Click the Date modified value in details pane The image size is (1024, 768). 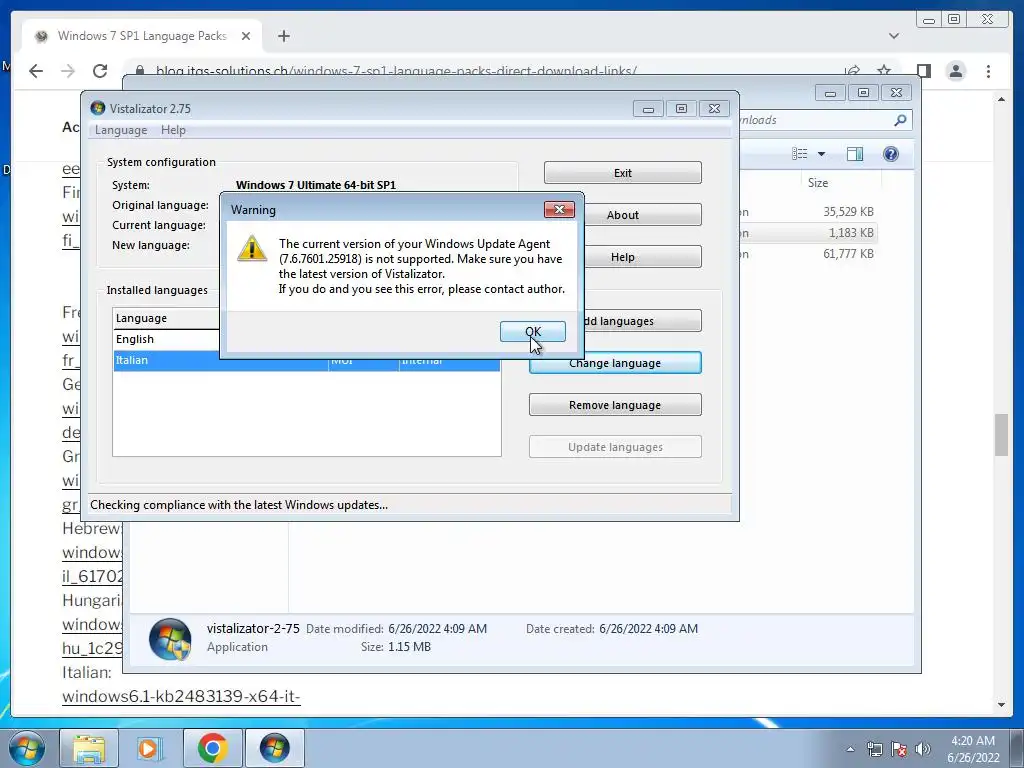pos(438,629)
